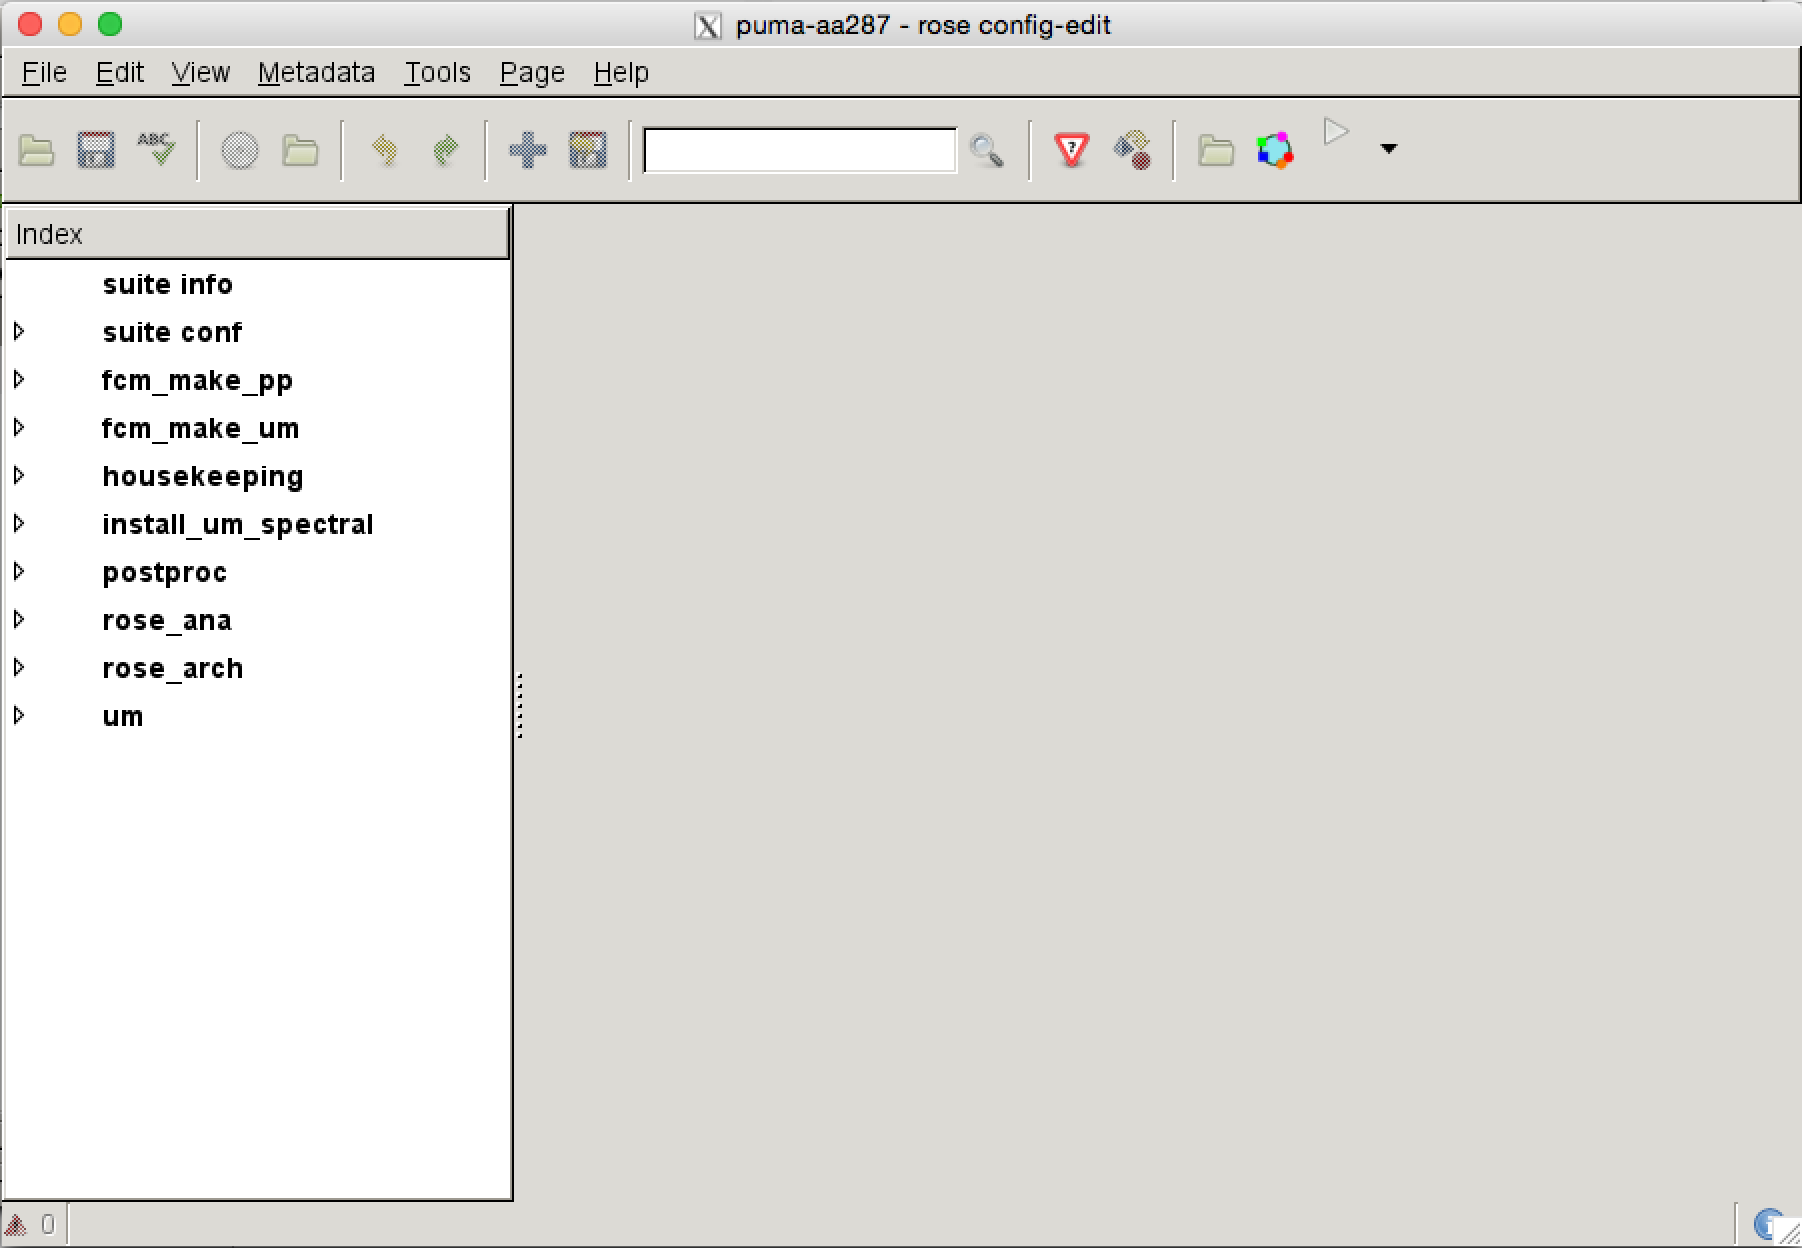Open the Edit menu

(120, 73)
